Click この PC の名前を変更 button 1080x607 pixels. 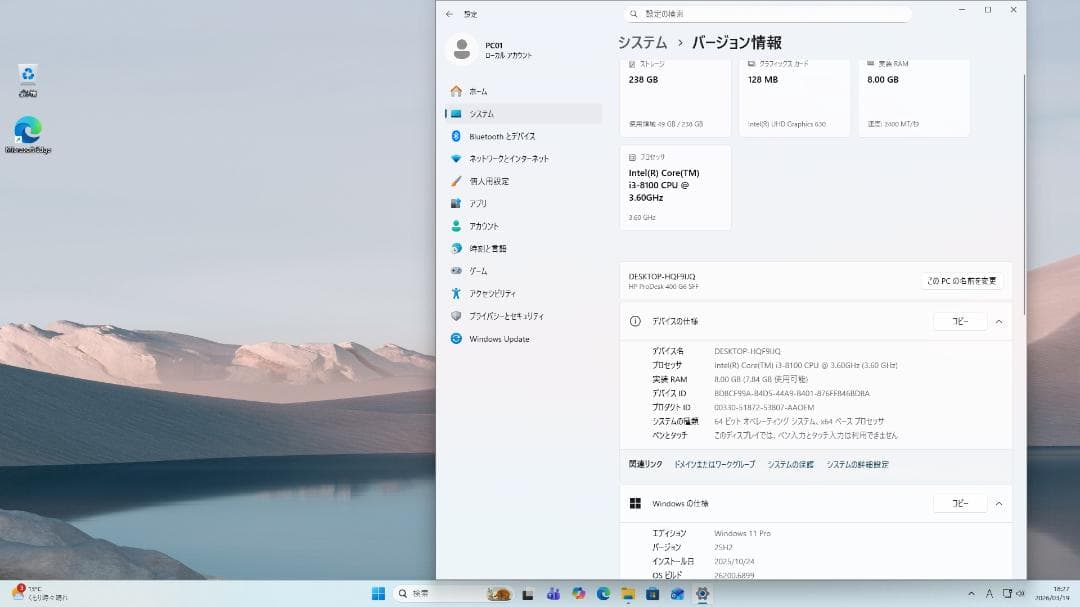click(x=962, y=281)
